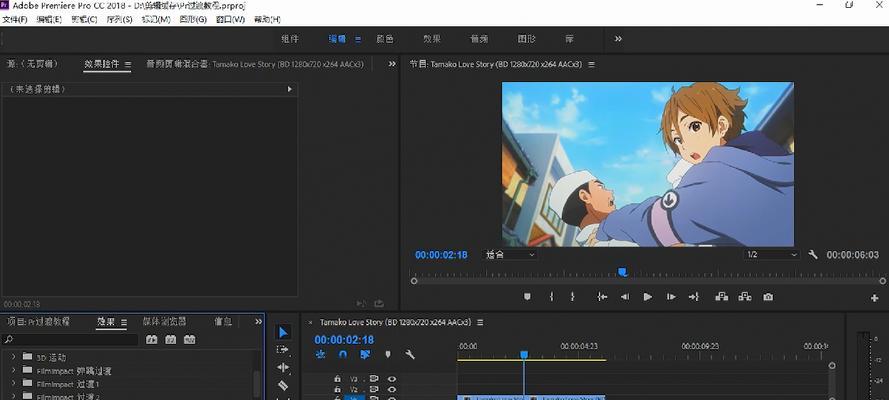Play the sequence in Program Monitor

click(647, 296)
